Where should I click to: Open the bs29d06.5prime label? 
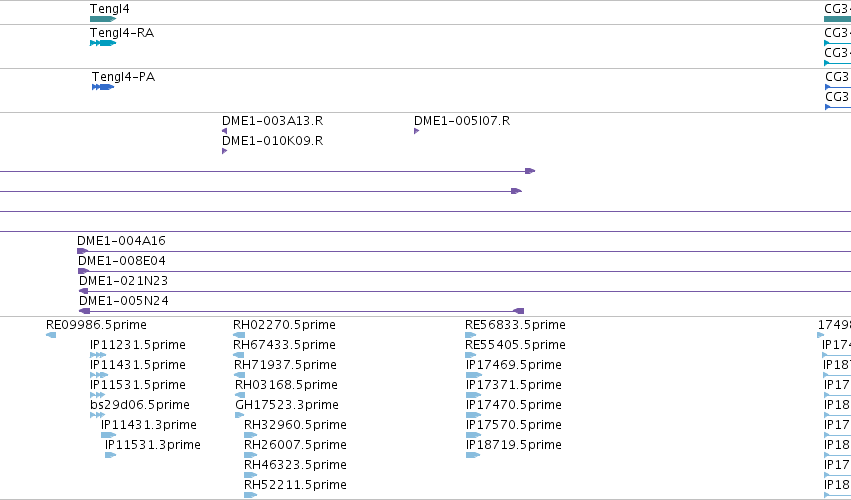tap(140, 404)
